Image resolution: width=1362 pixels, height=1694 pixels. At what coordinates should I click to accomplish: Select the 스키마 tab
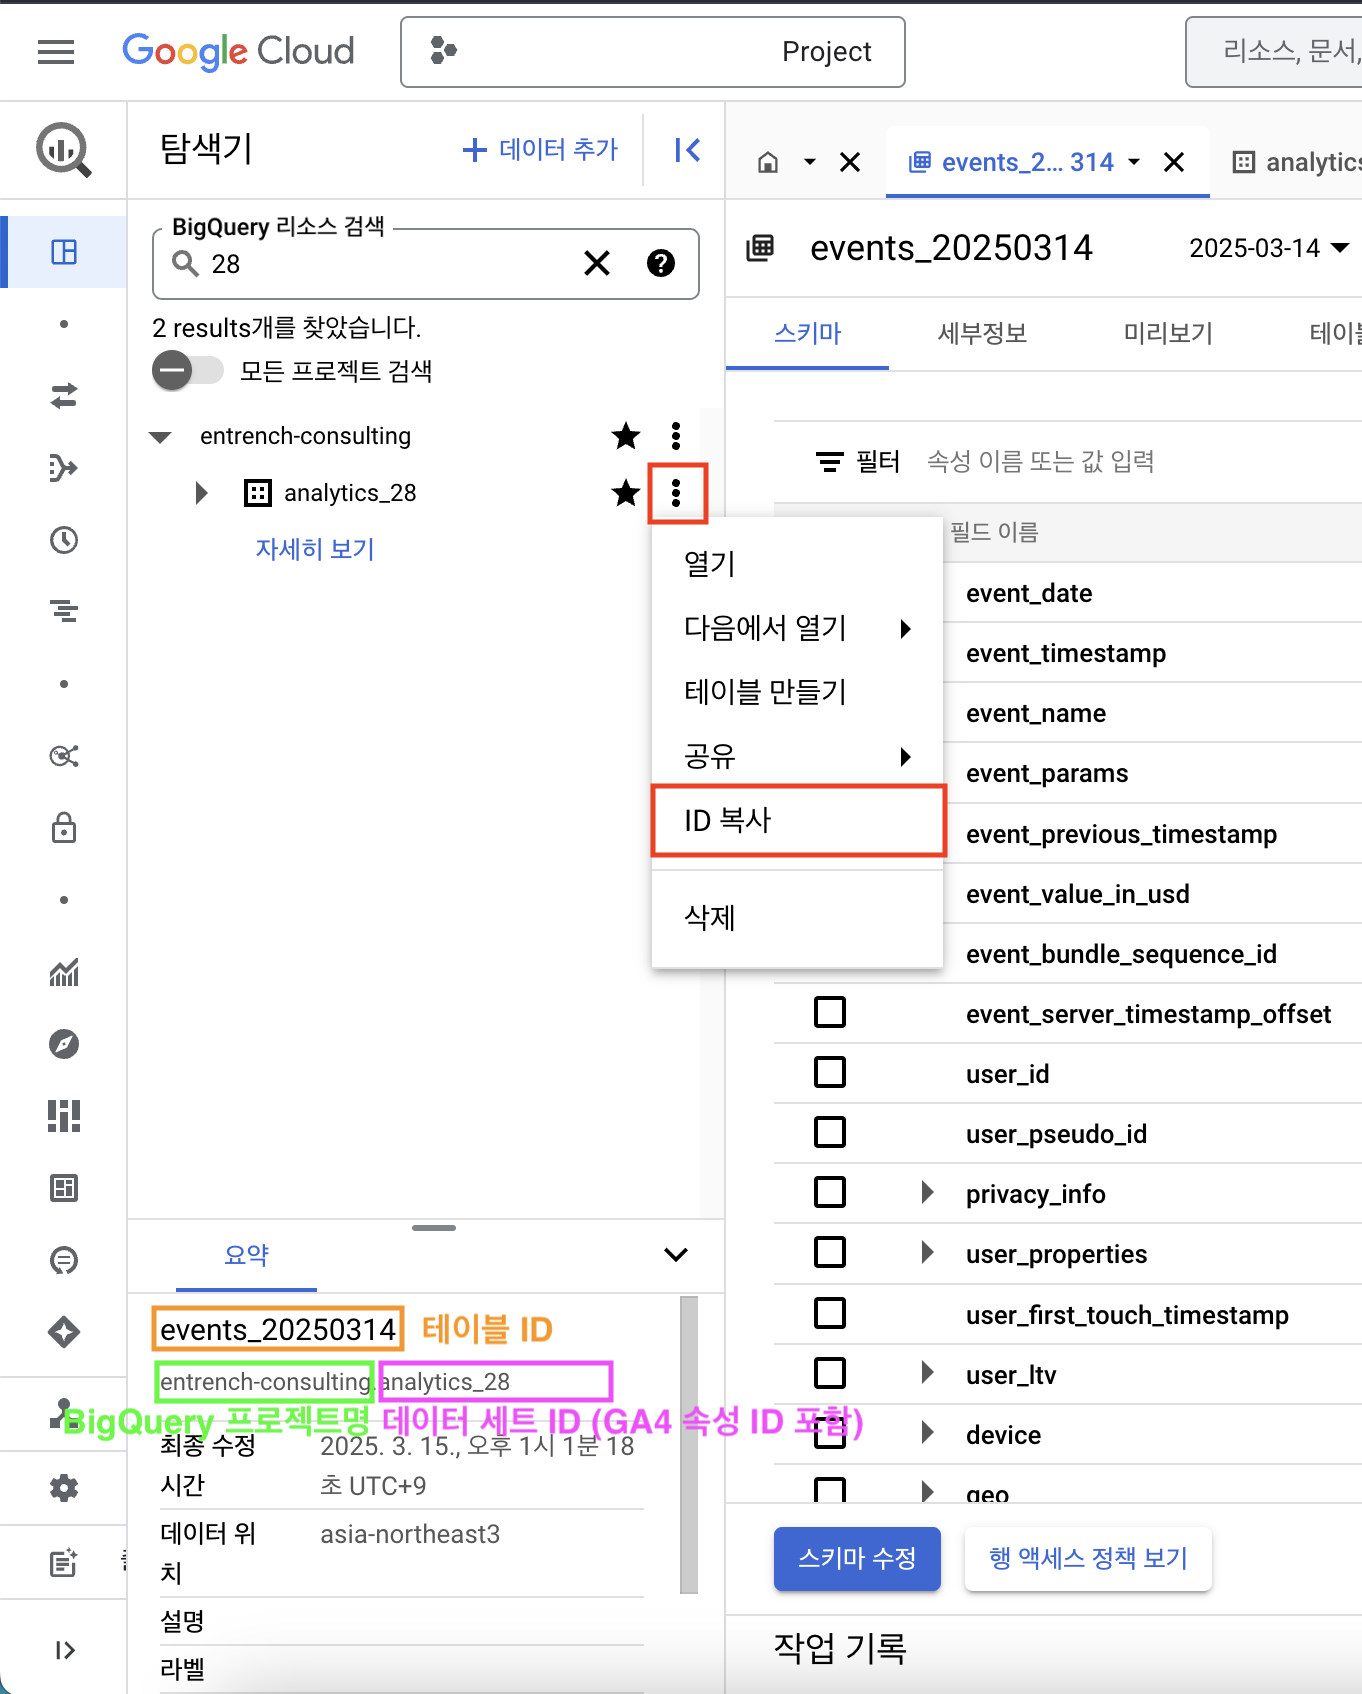coord(808,334)
